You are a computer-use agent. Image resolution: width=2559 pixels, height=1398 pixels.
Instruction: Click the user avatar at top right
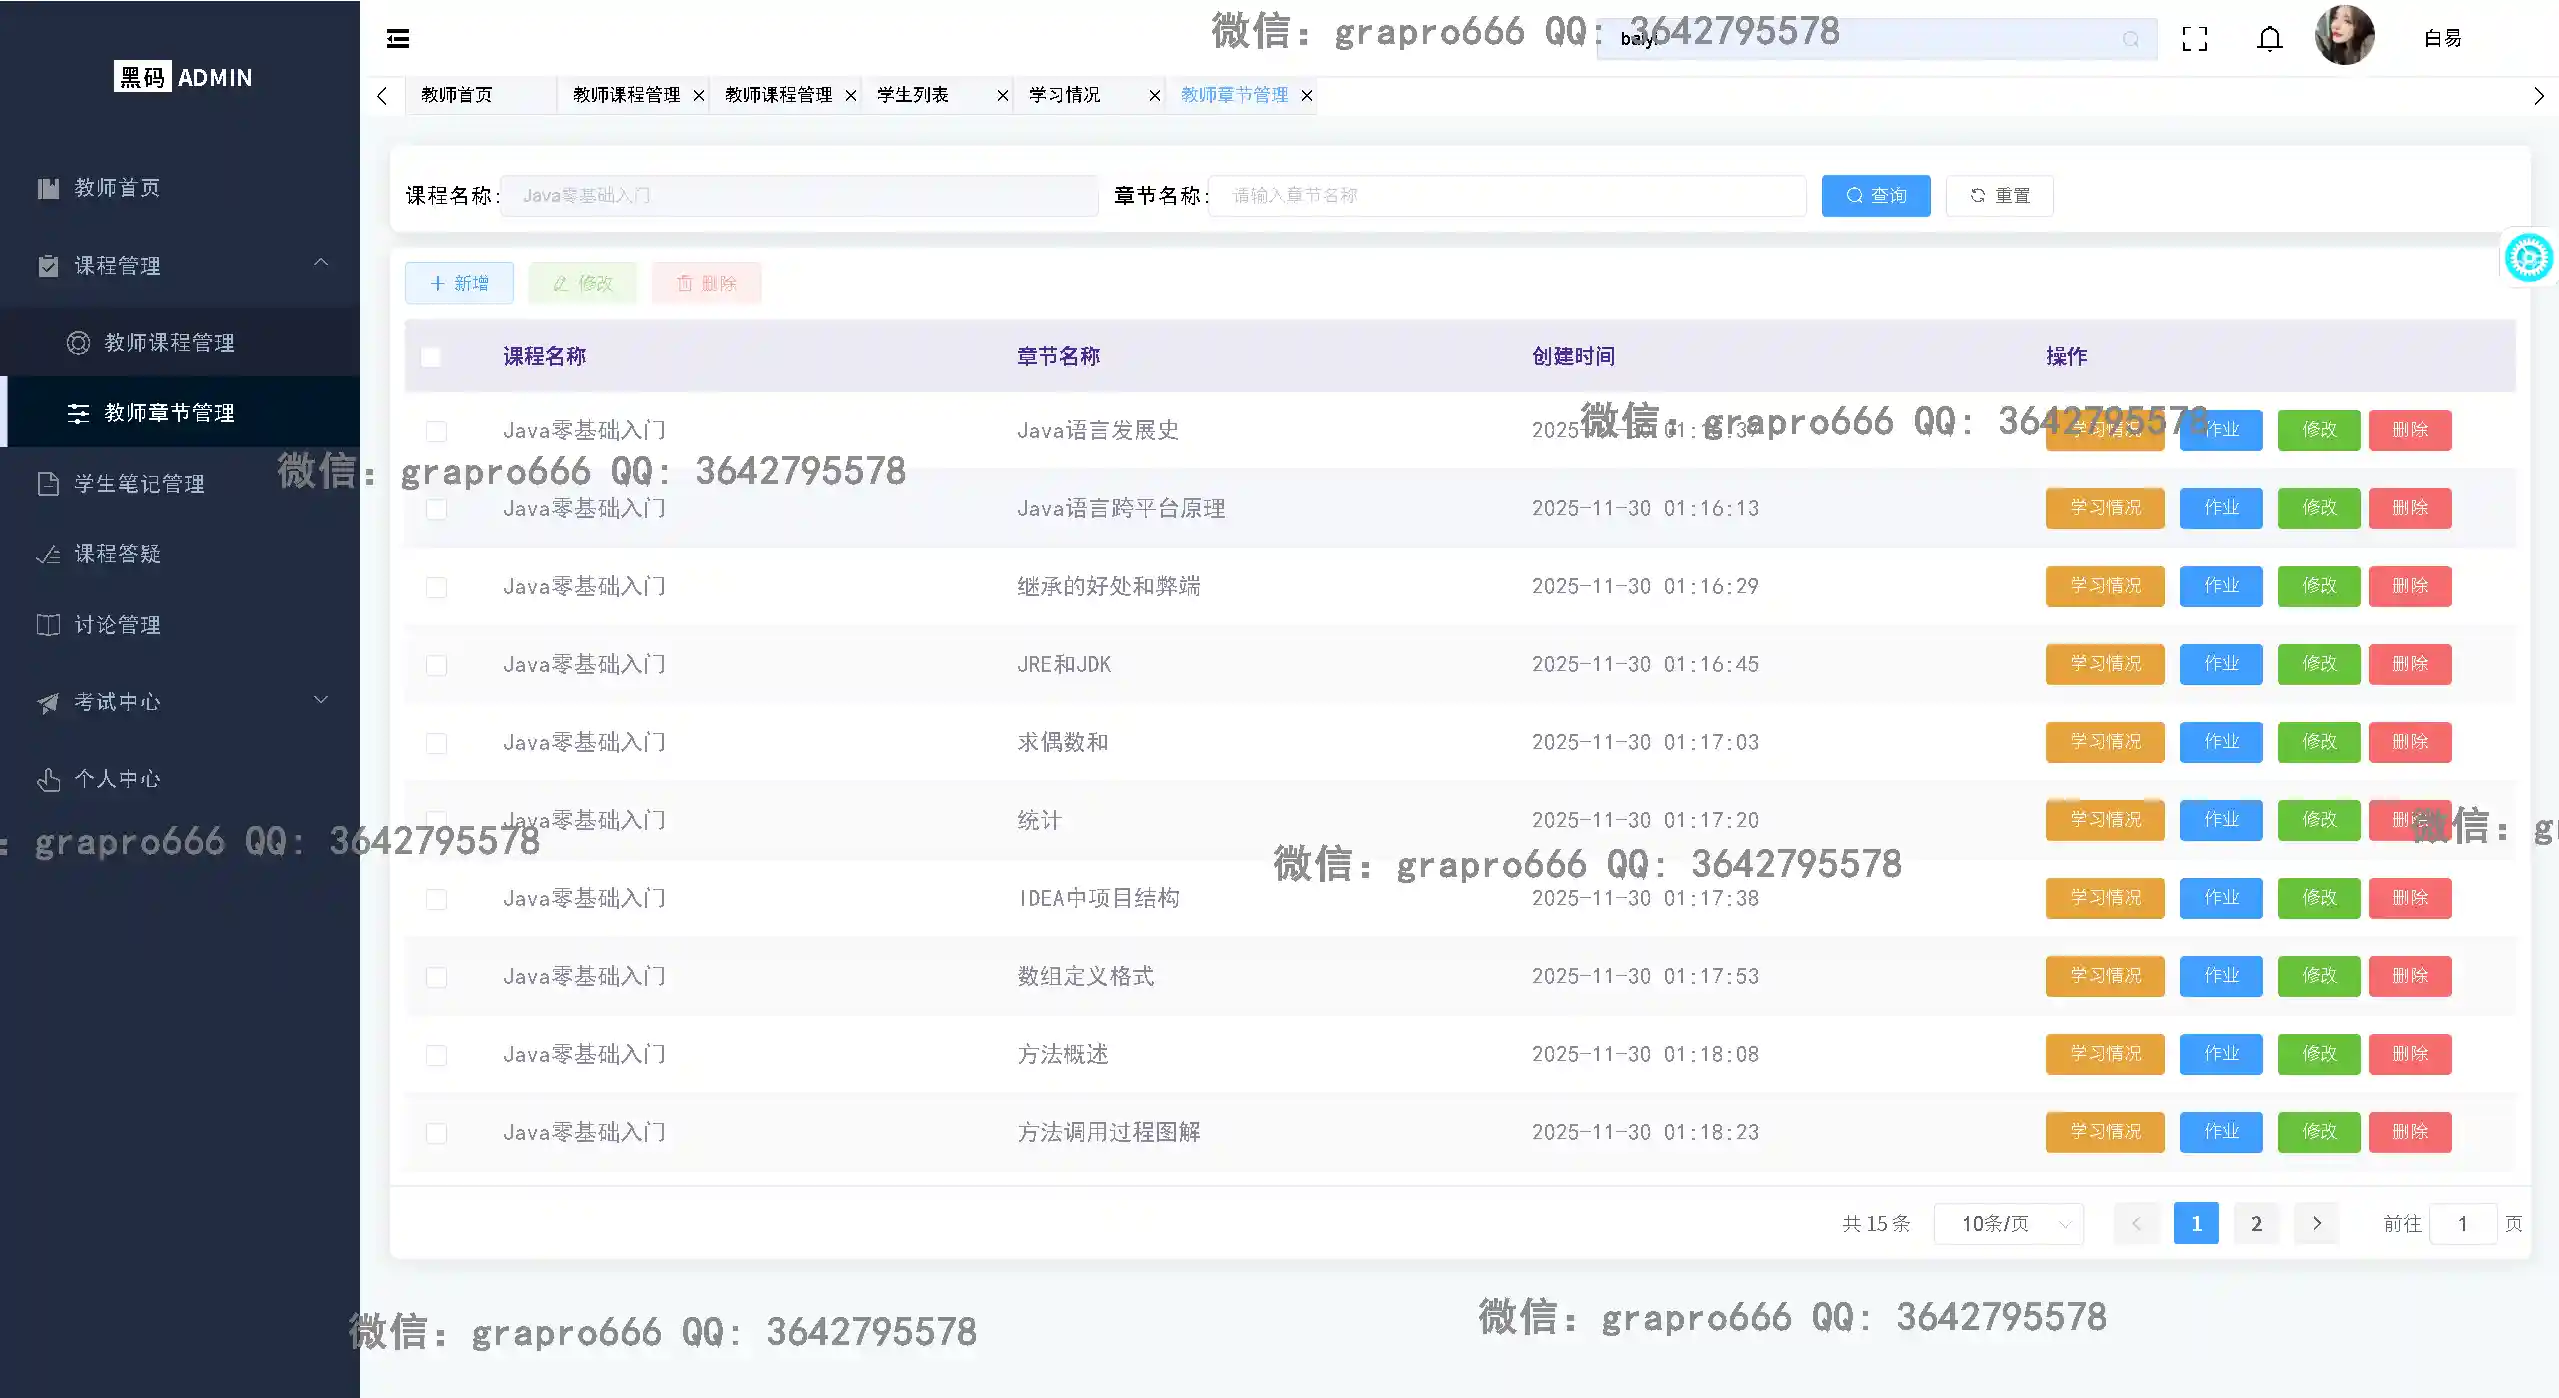2344,35
